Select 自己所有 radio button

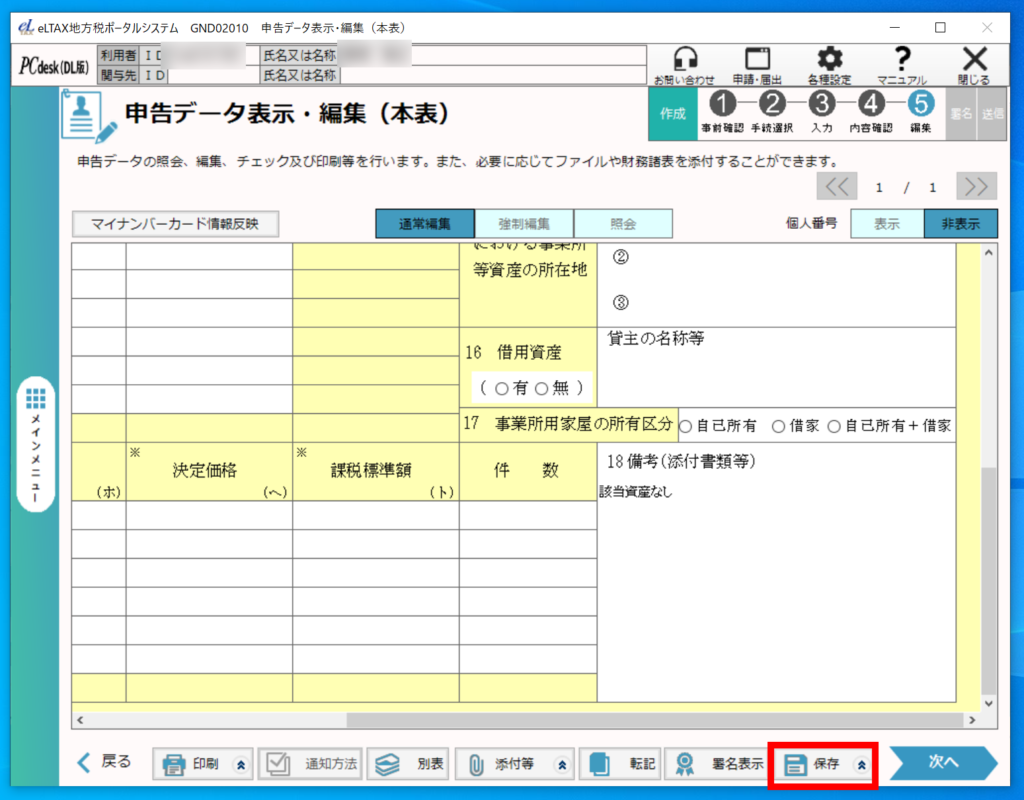click(686, 426)
